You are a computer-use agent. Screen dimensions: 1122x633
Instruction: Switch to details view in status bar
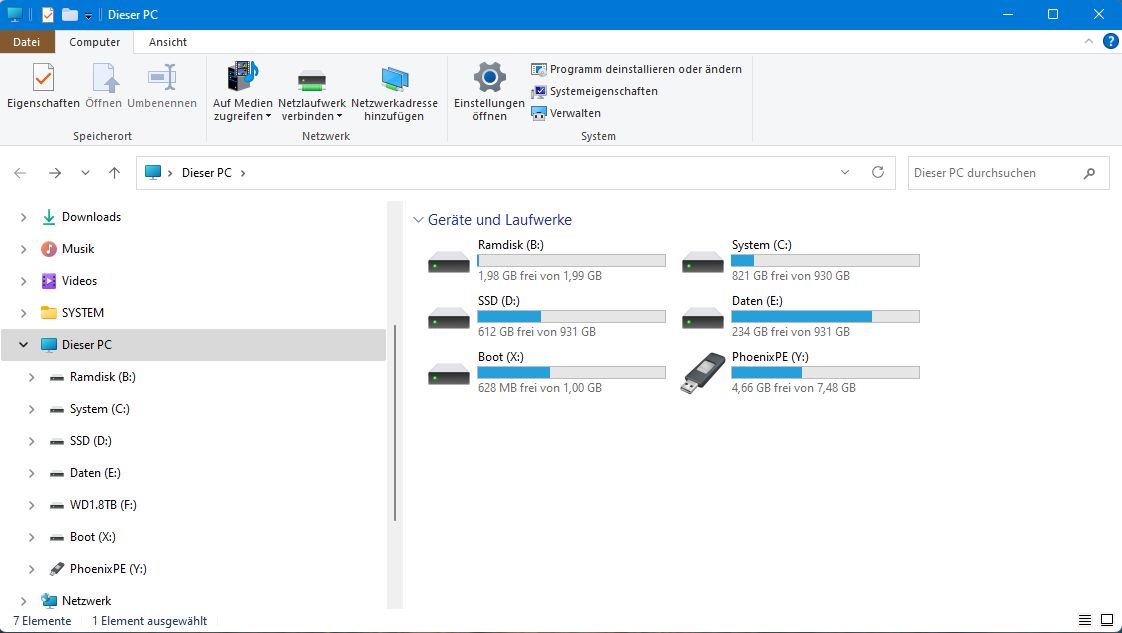click(x=1086, y=621)
